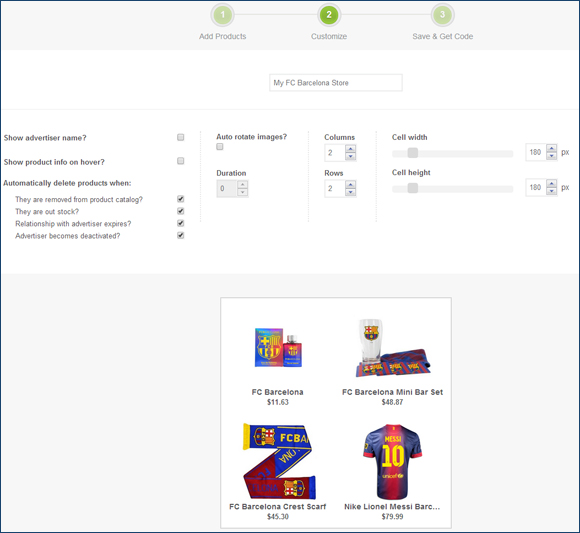
Task: Click the FC Barcelona product title
Action: 277,392
